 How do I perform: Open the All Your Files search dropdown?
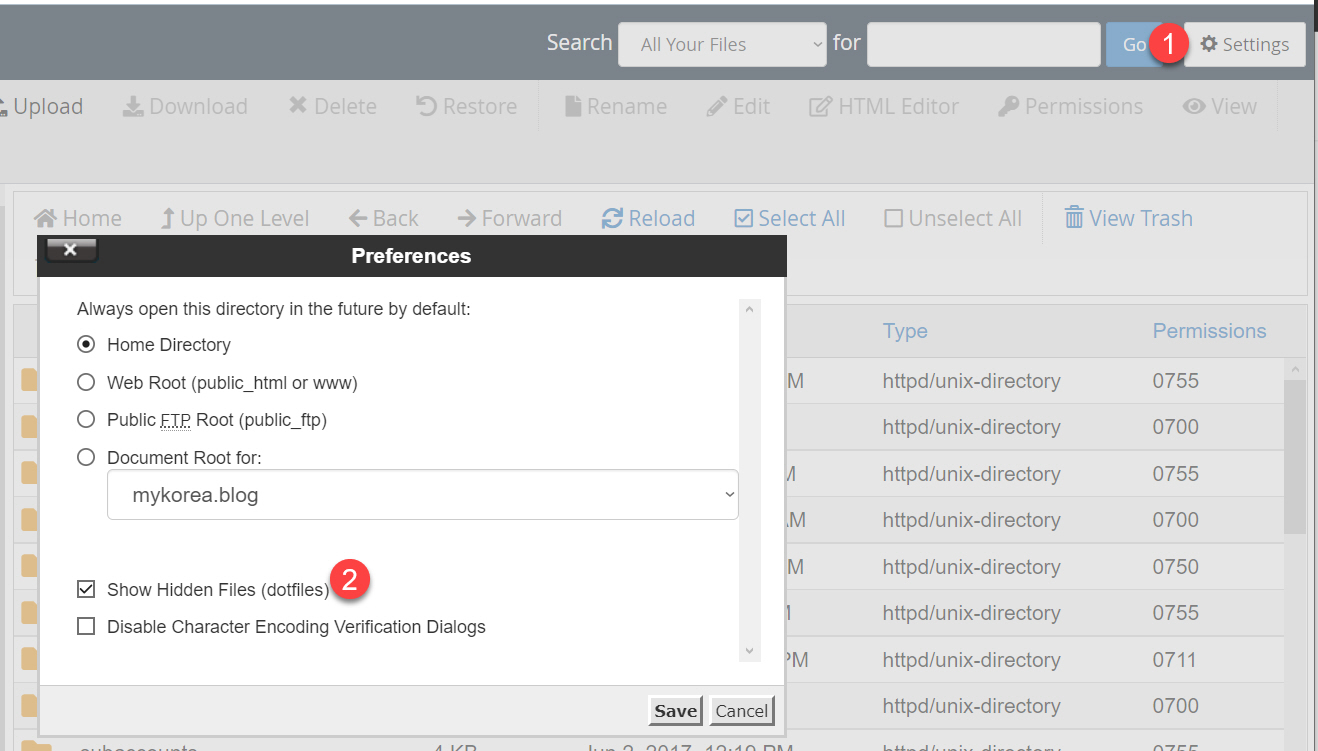click(723, 45)
